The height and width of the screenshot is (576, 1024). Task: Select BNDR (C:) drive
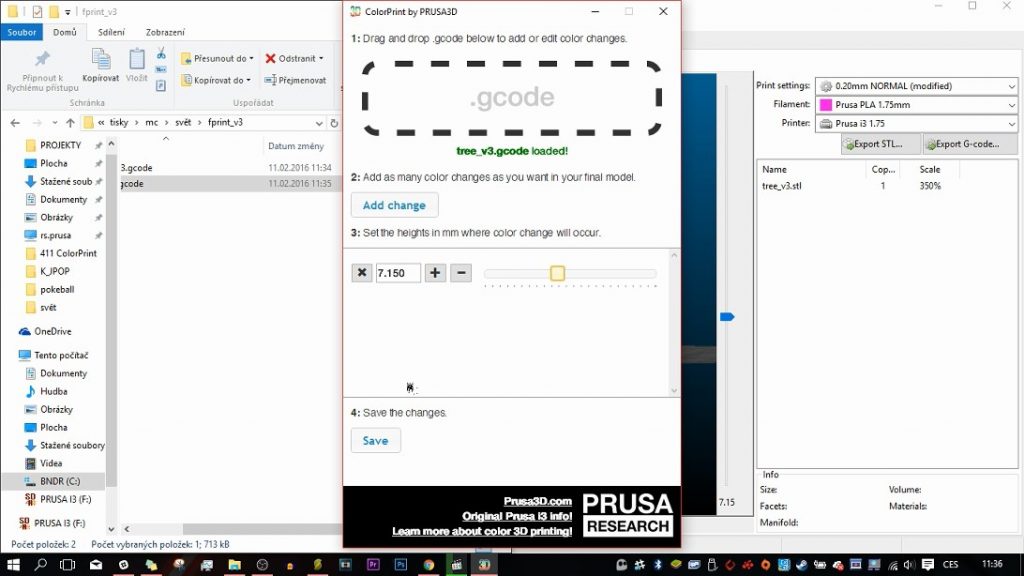coord(59,481)
